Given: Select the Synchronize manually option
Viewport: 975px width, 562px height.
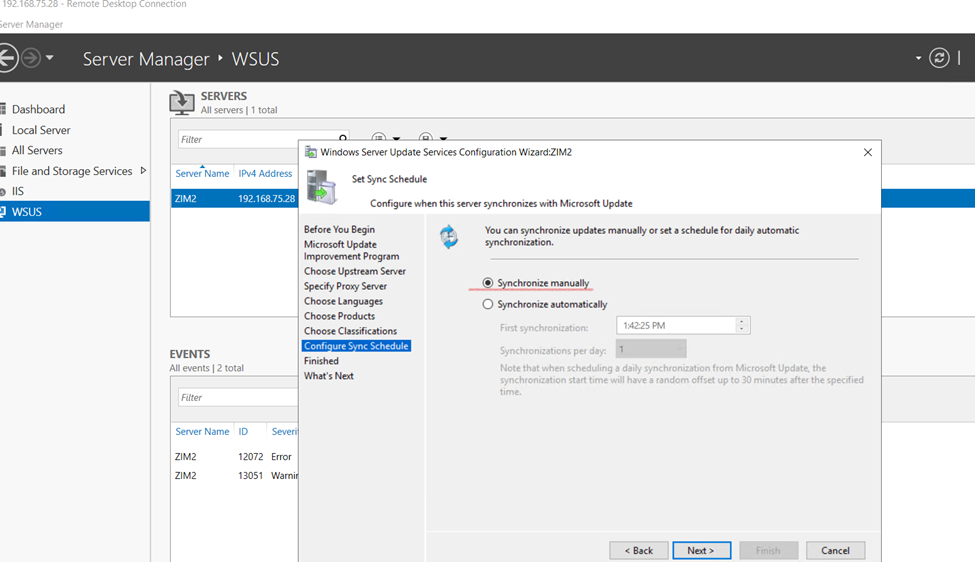Looking at the screenshot, I should (488, 283).
